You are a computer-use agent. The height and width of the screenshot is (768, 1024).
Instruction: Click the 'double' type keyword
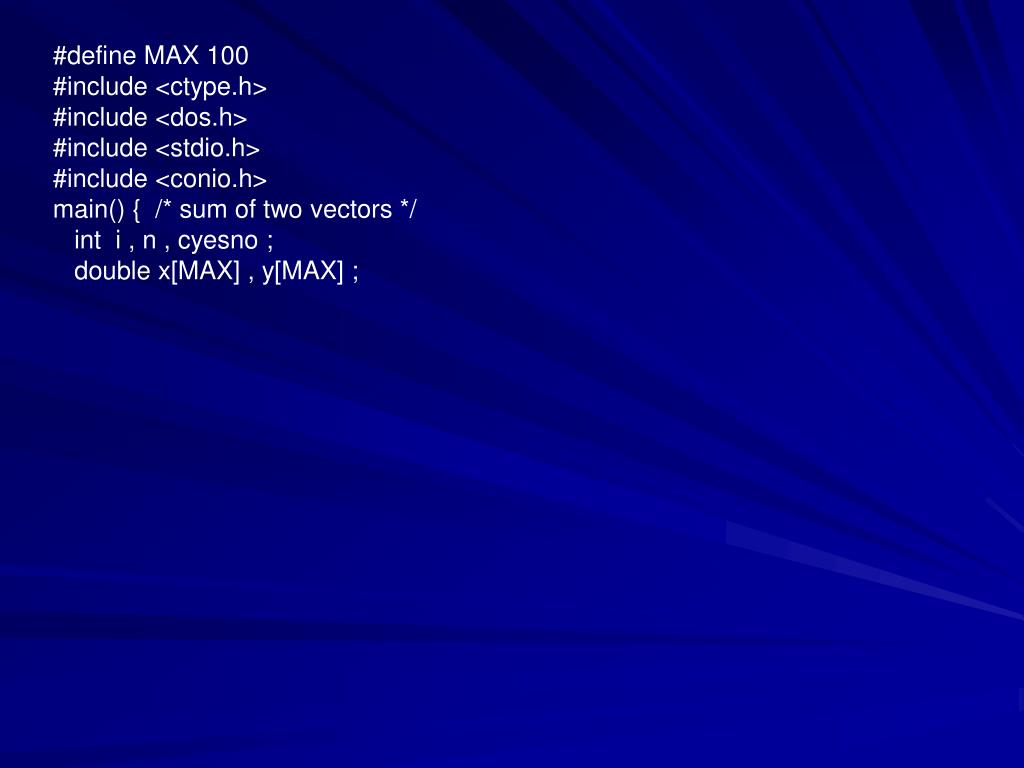tap(112, 271)
